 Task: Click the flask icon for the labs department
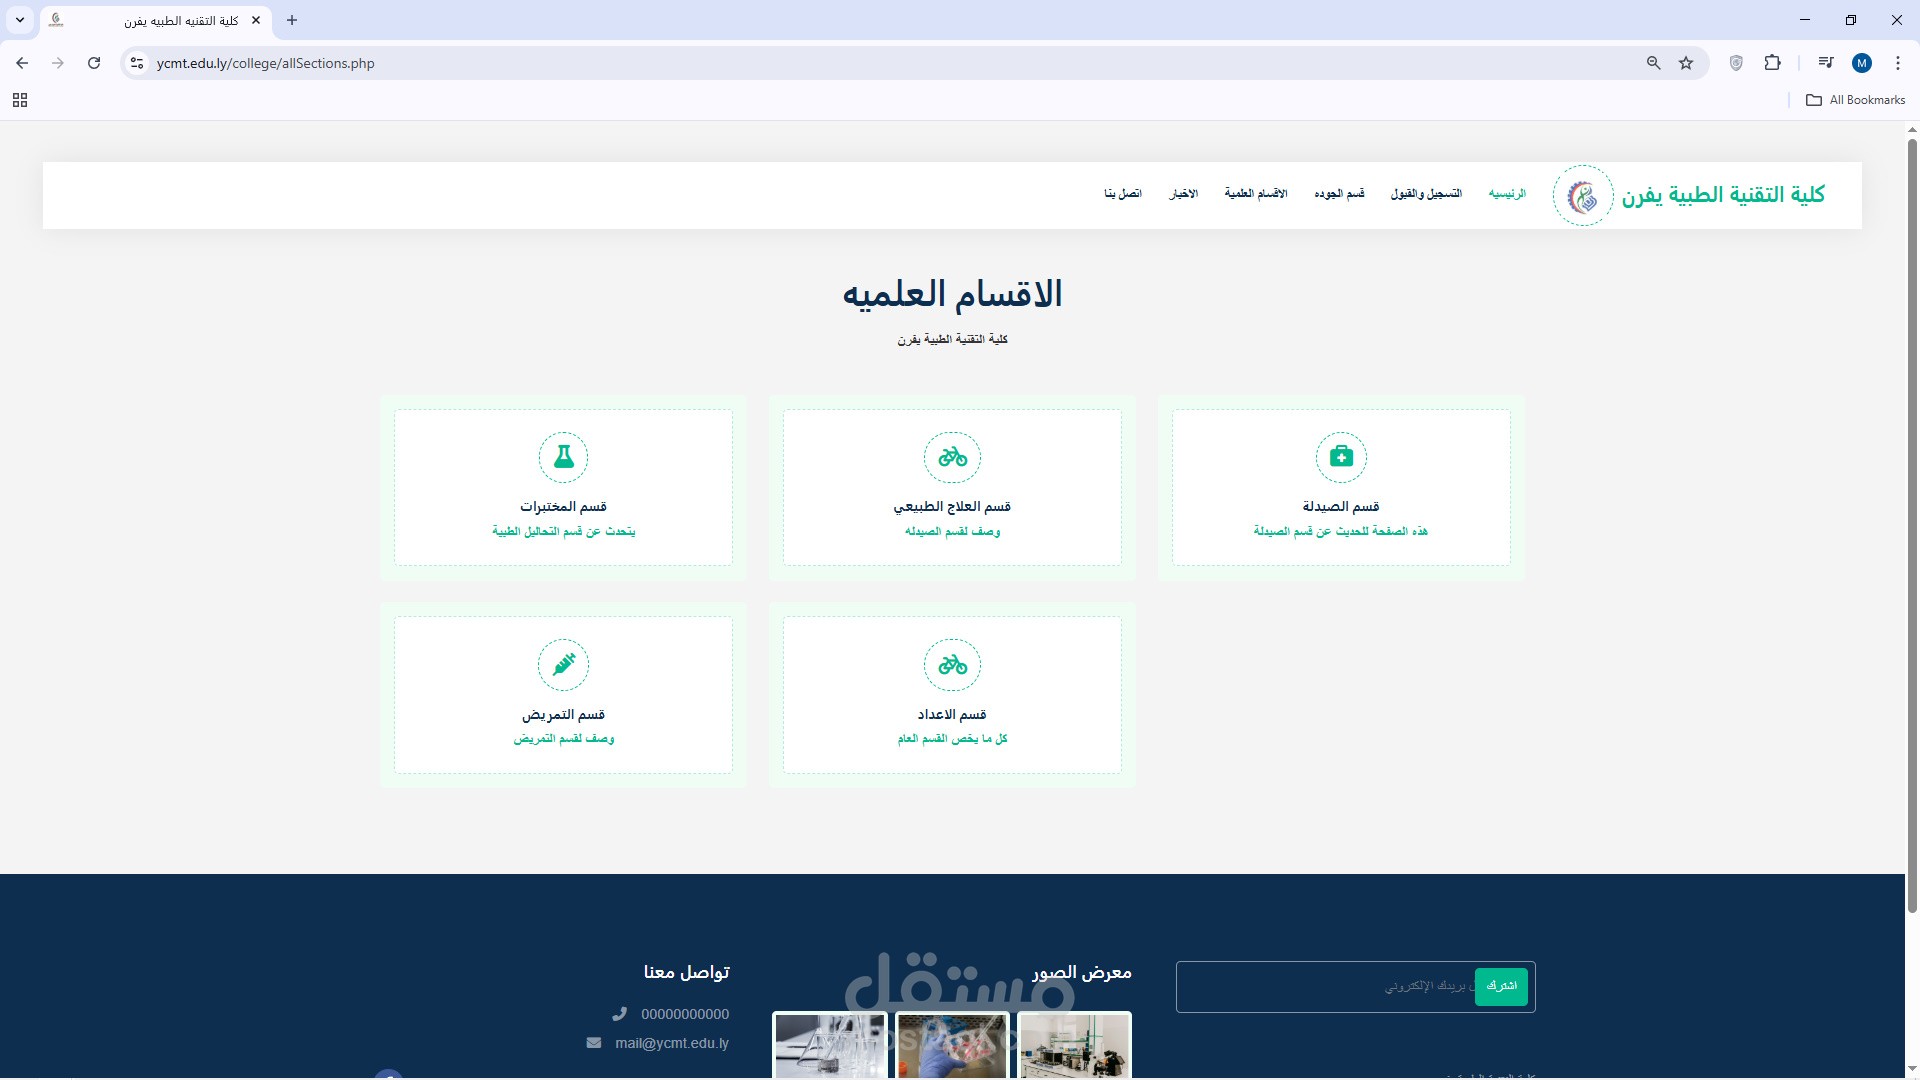(563, 457)
